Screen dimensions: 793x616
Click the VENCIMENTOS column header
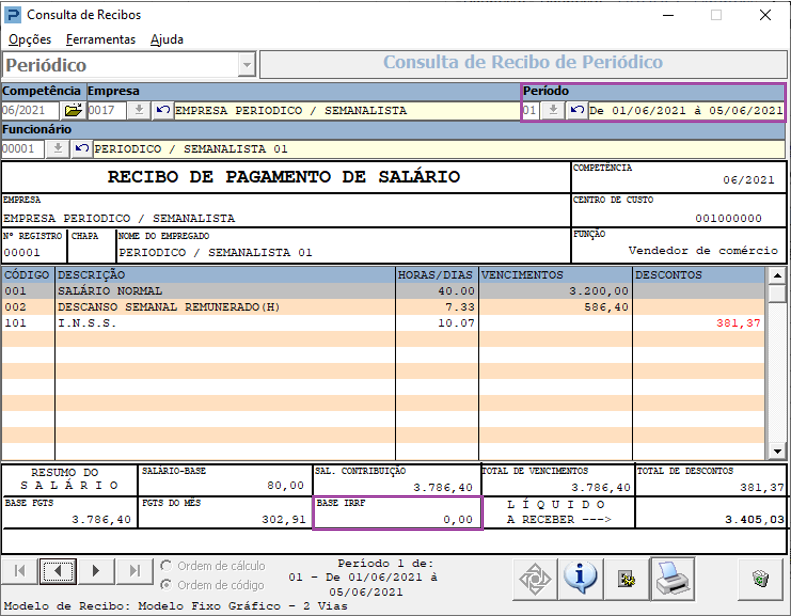pyautogui.click(x=555, y=275)
